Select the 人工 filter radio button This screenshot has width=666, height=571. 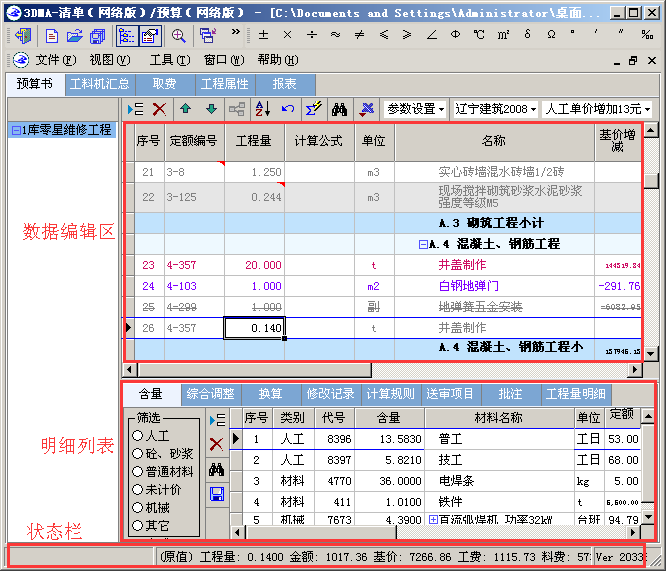pyautogui.click(x=137, y=435)
